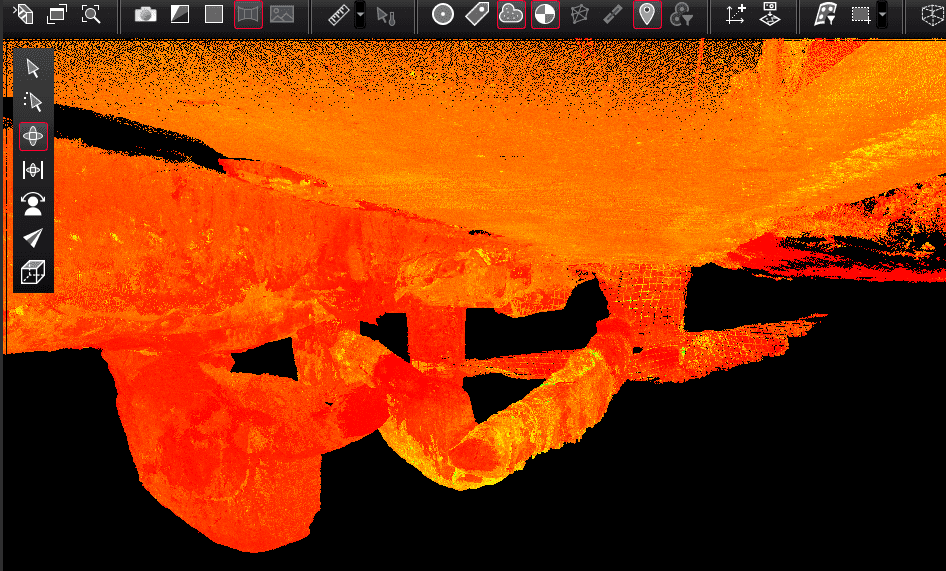Click the zoom extents magnifier icon
946x571 pixels.
point(91,14)
